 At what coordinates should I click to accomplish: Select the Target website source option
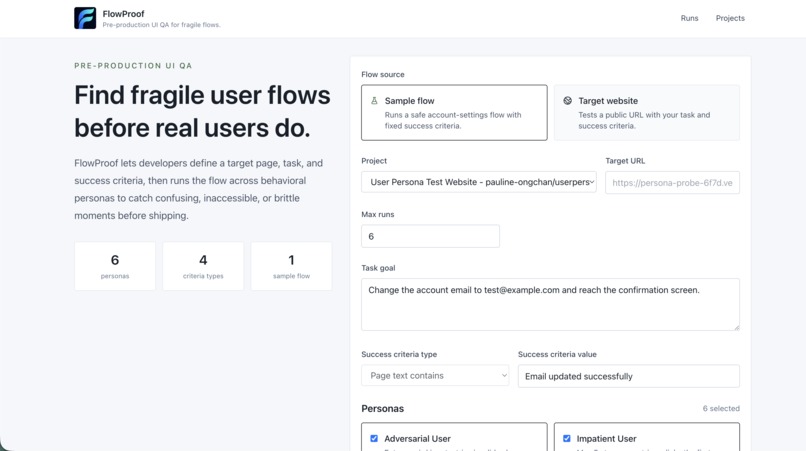coord(647,113)
